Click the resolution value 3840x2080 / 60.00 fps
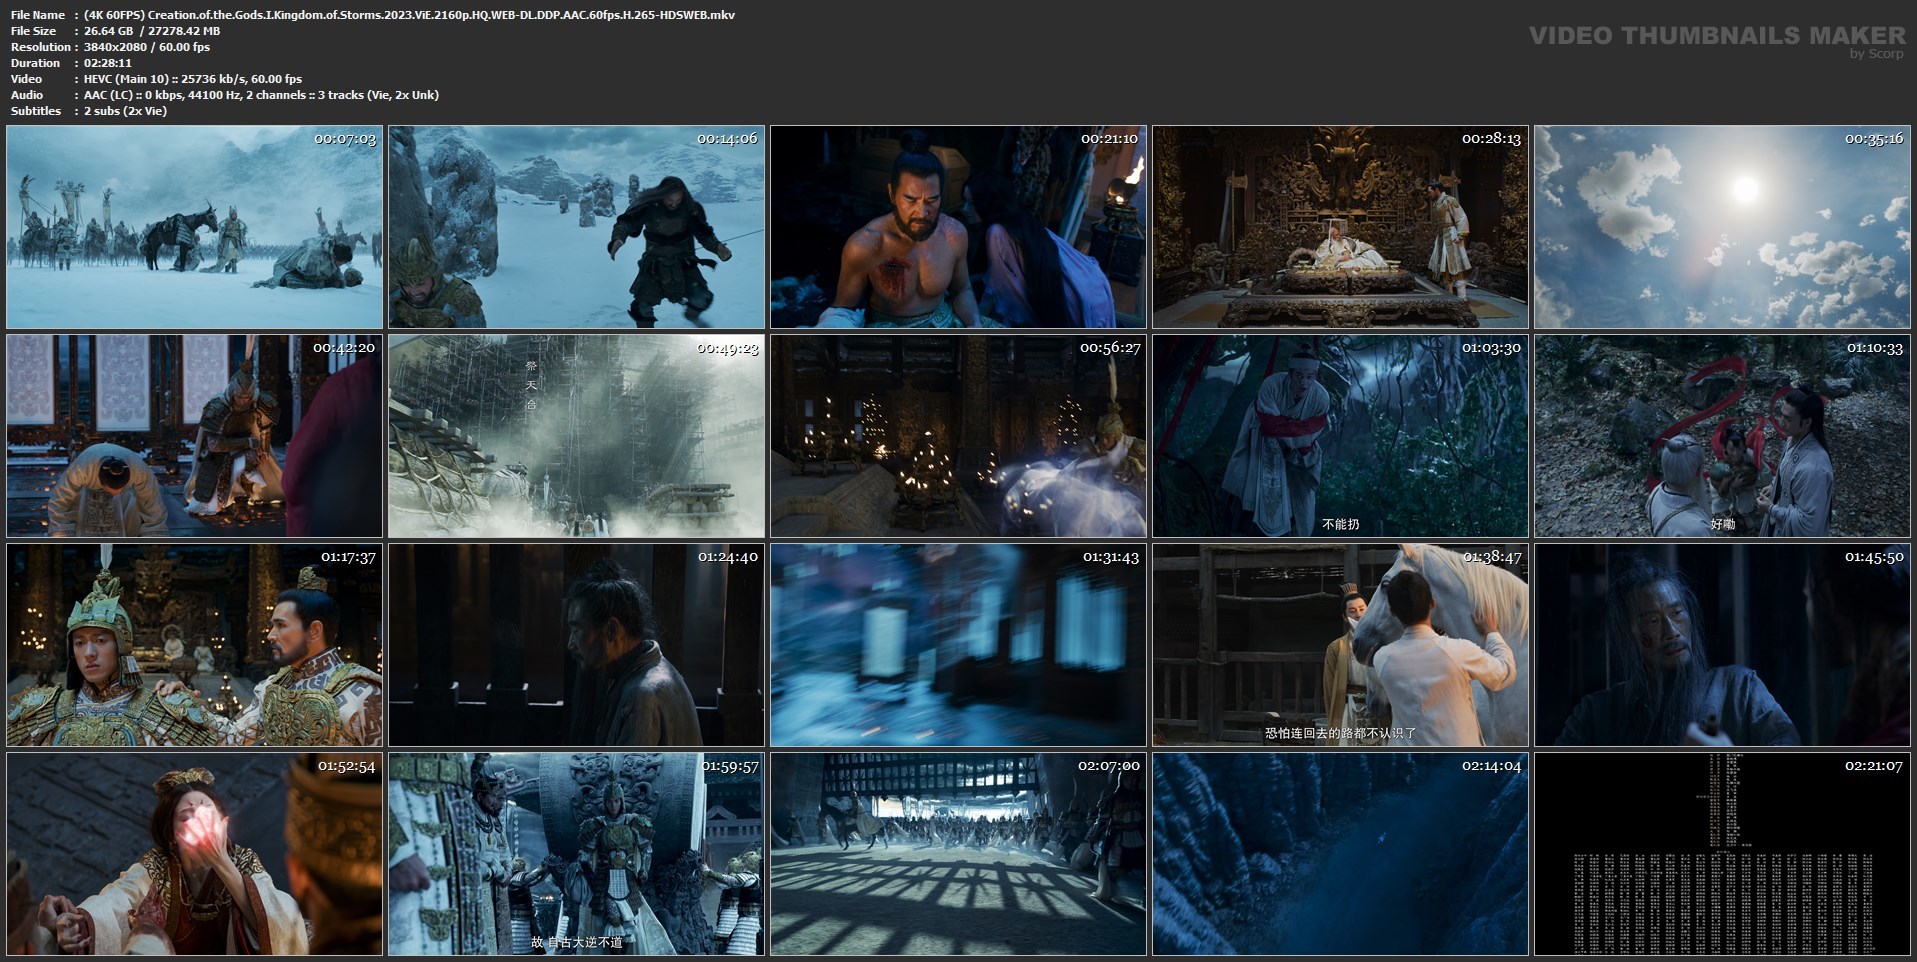Viewport: 1917px width, 962px height. pos(147,47)
